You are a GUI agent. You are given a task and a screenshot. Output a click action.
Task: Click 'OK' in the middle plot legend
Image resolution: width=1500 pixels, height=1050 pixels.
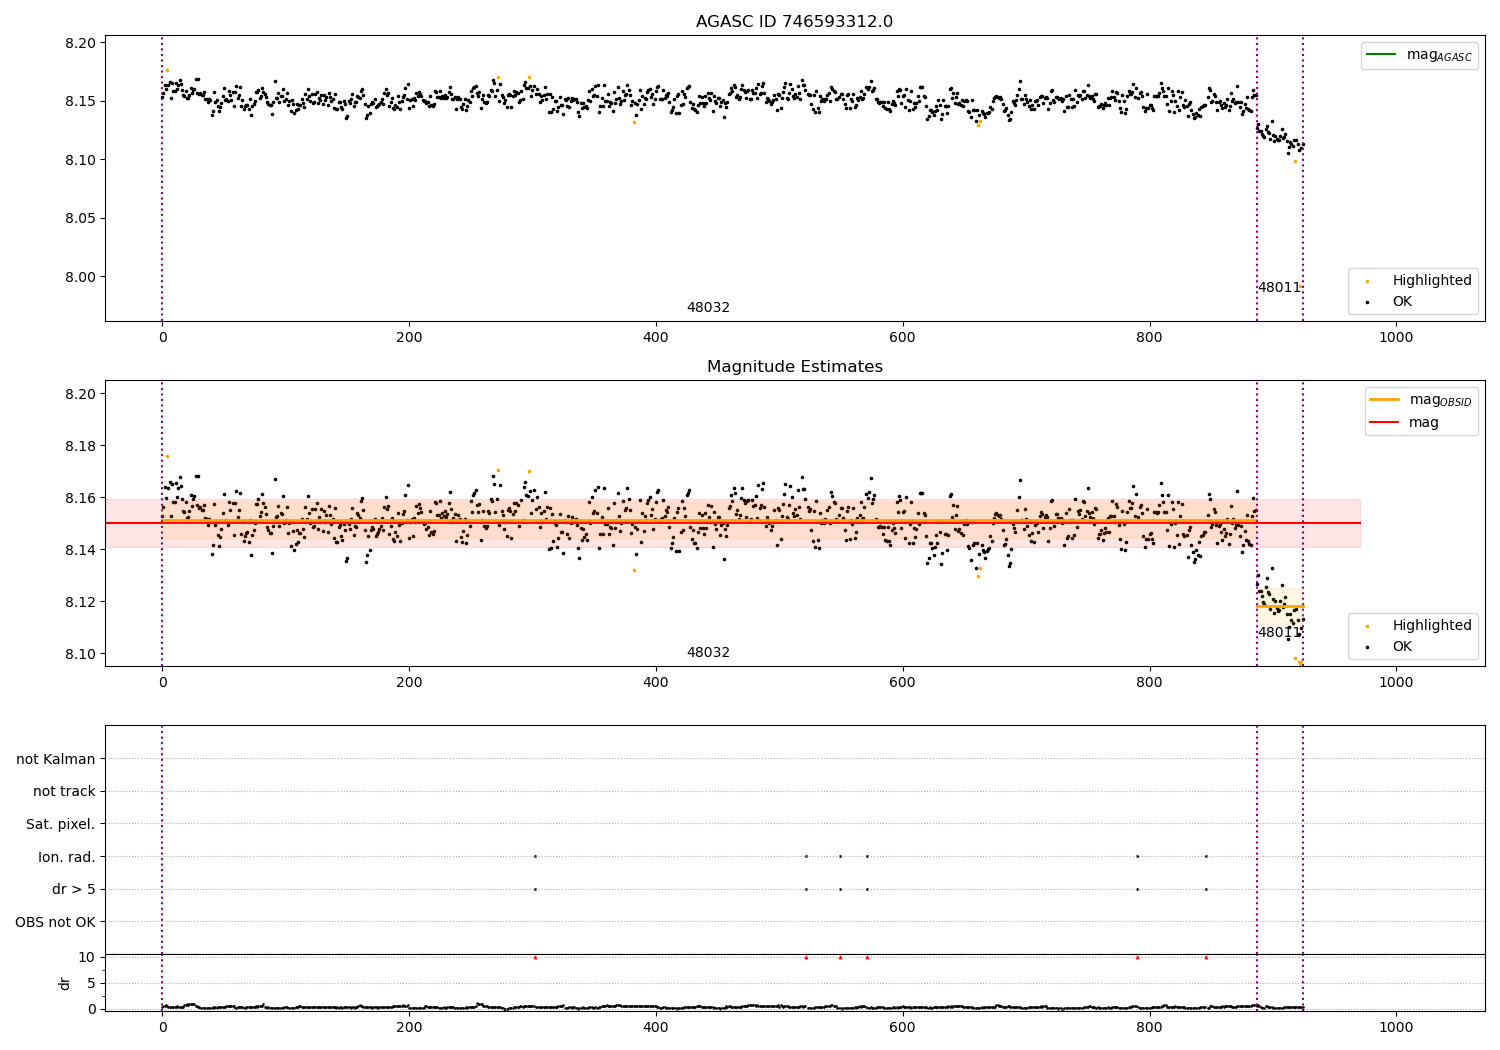(x=1388, y=647)
